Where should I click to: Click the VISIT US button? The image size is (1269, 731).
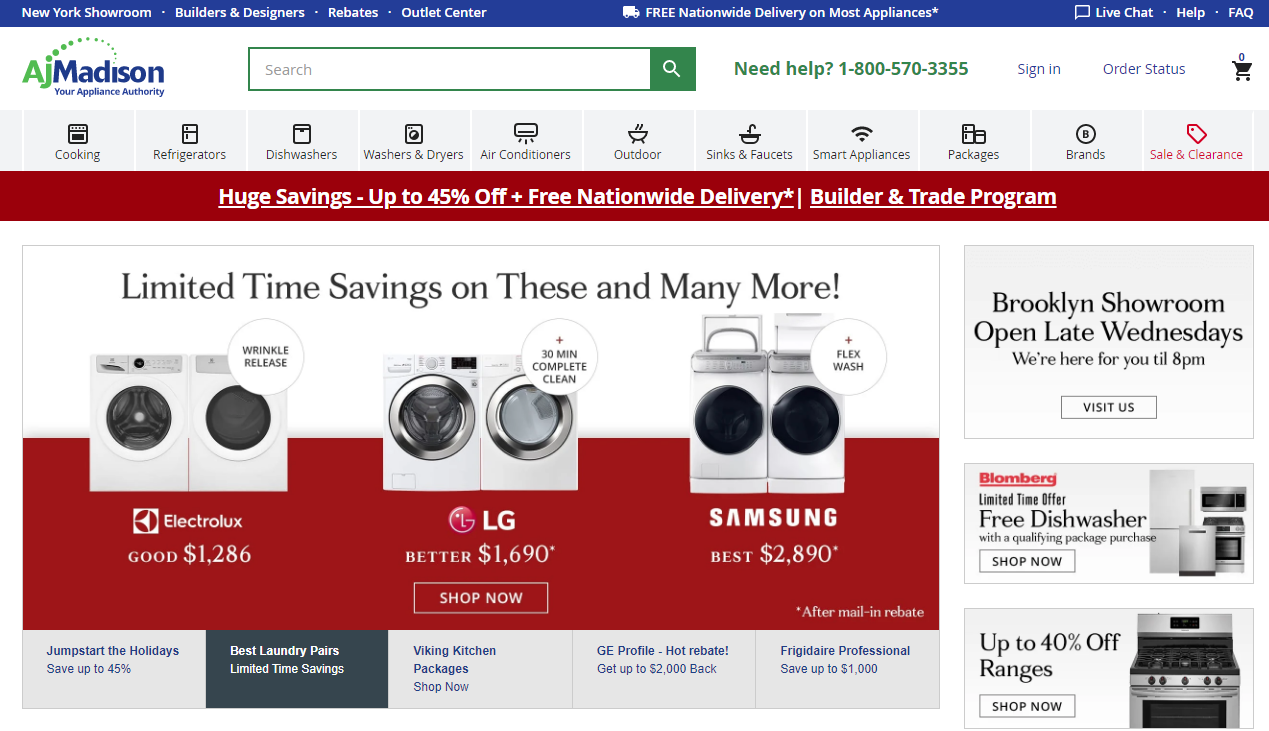click(1109, 407)
